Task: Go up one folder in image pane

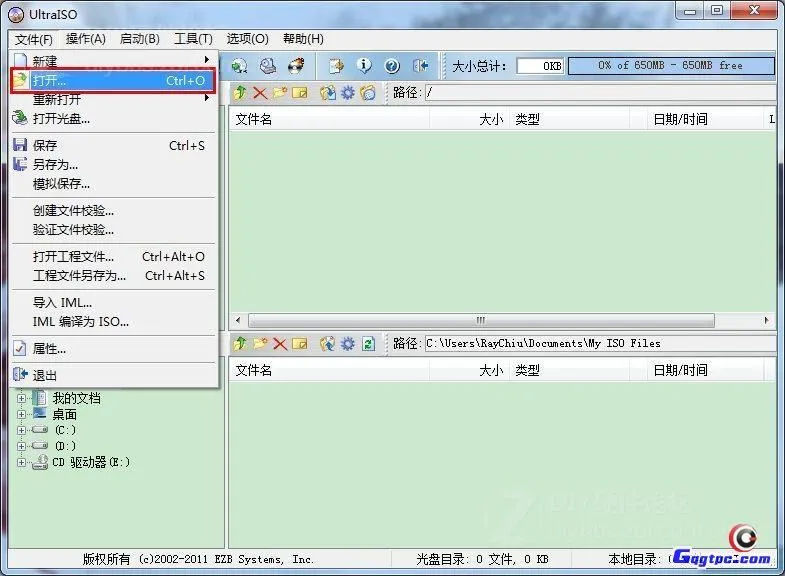Action: point(240,93)
